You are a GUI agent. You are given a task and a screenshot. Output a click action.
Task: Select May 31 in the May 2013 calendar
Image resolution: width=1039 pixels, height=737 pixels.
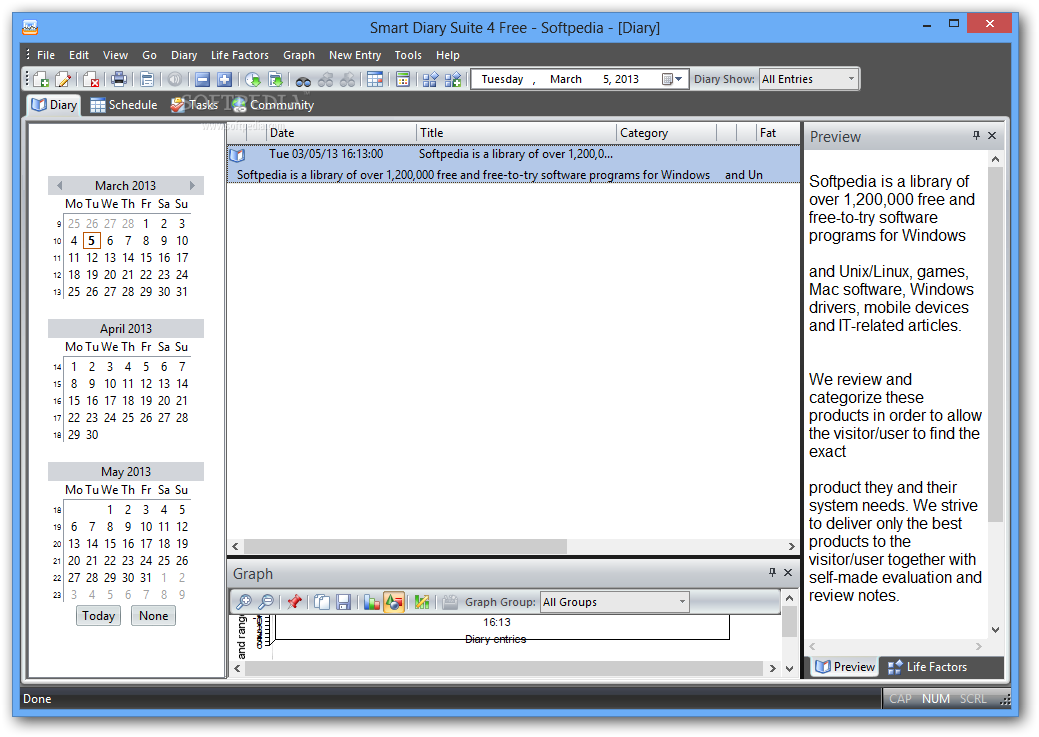[146, 578]
